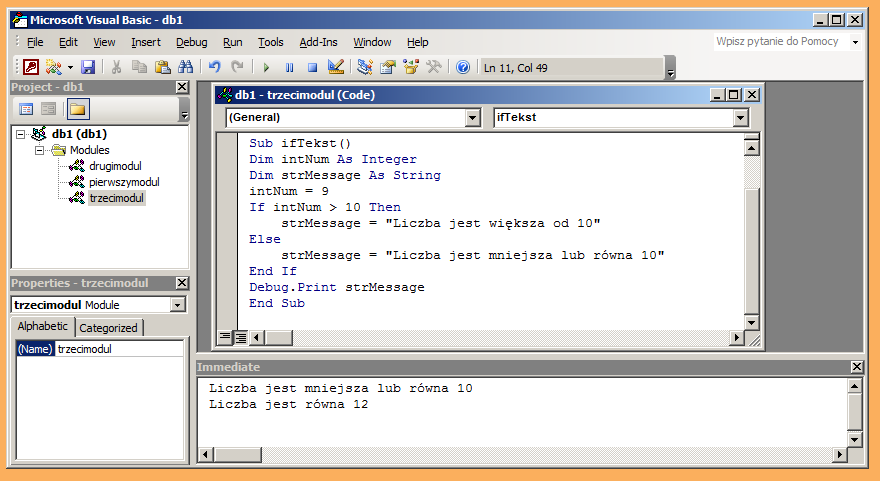This screenshot has height=481, width=880.
Task: Select the pierwszymodul module
Action: [x=124, y=182]
